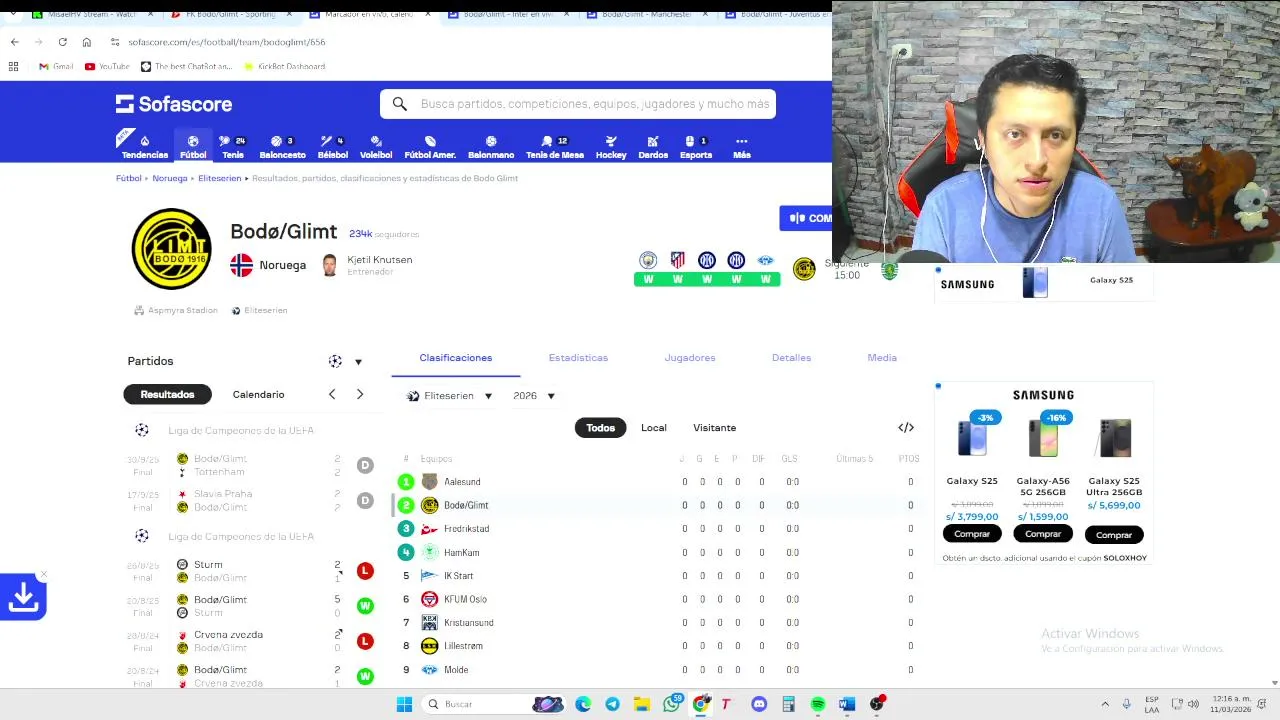Expand the Eliteserien league dropdown
Viewport: 1280px width, 720px height.
450,396
